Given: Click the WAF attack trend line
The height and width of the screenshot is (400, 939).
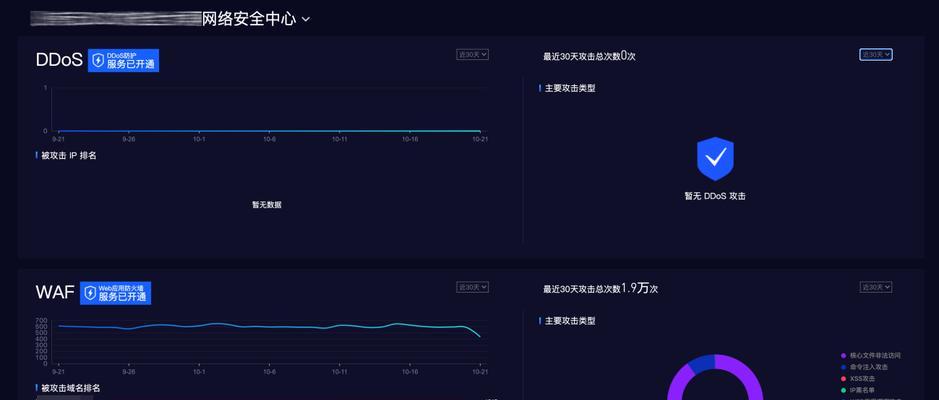Looking at the screenshot, I should [269, 326].
